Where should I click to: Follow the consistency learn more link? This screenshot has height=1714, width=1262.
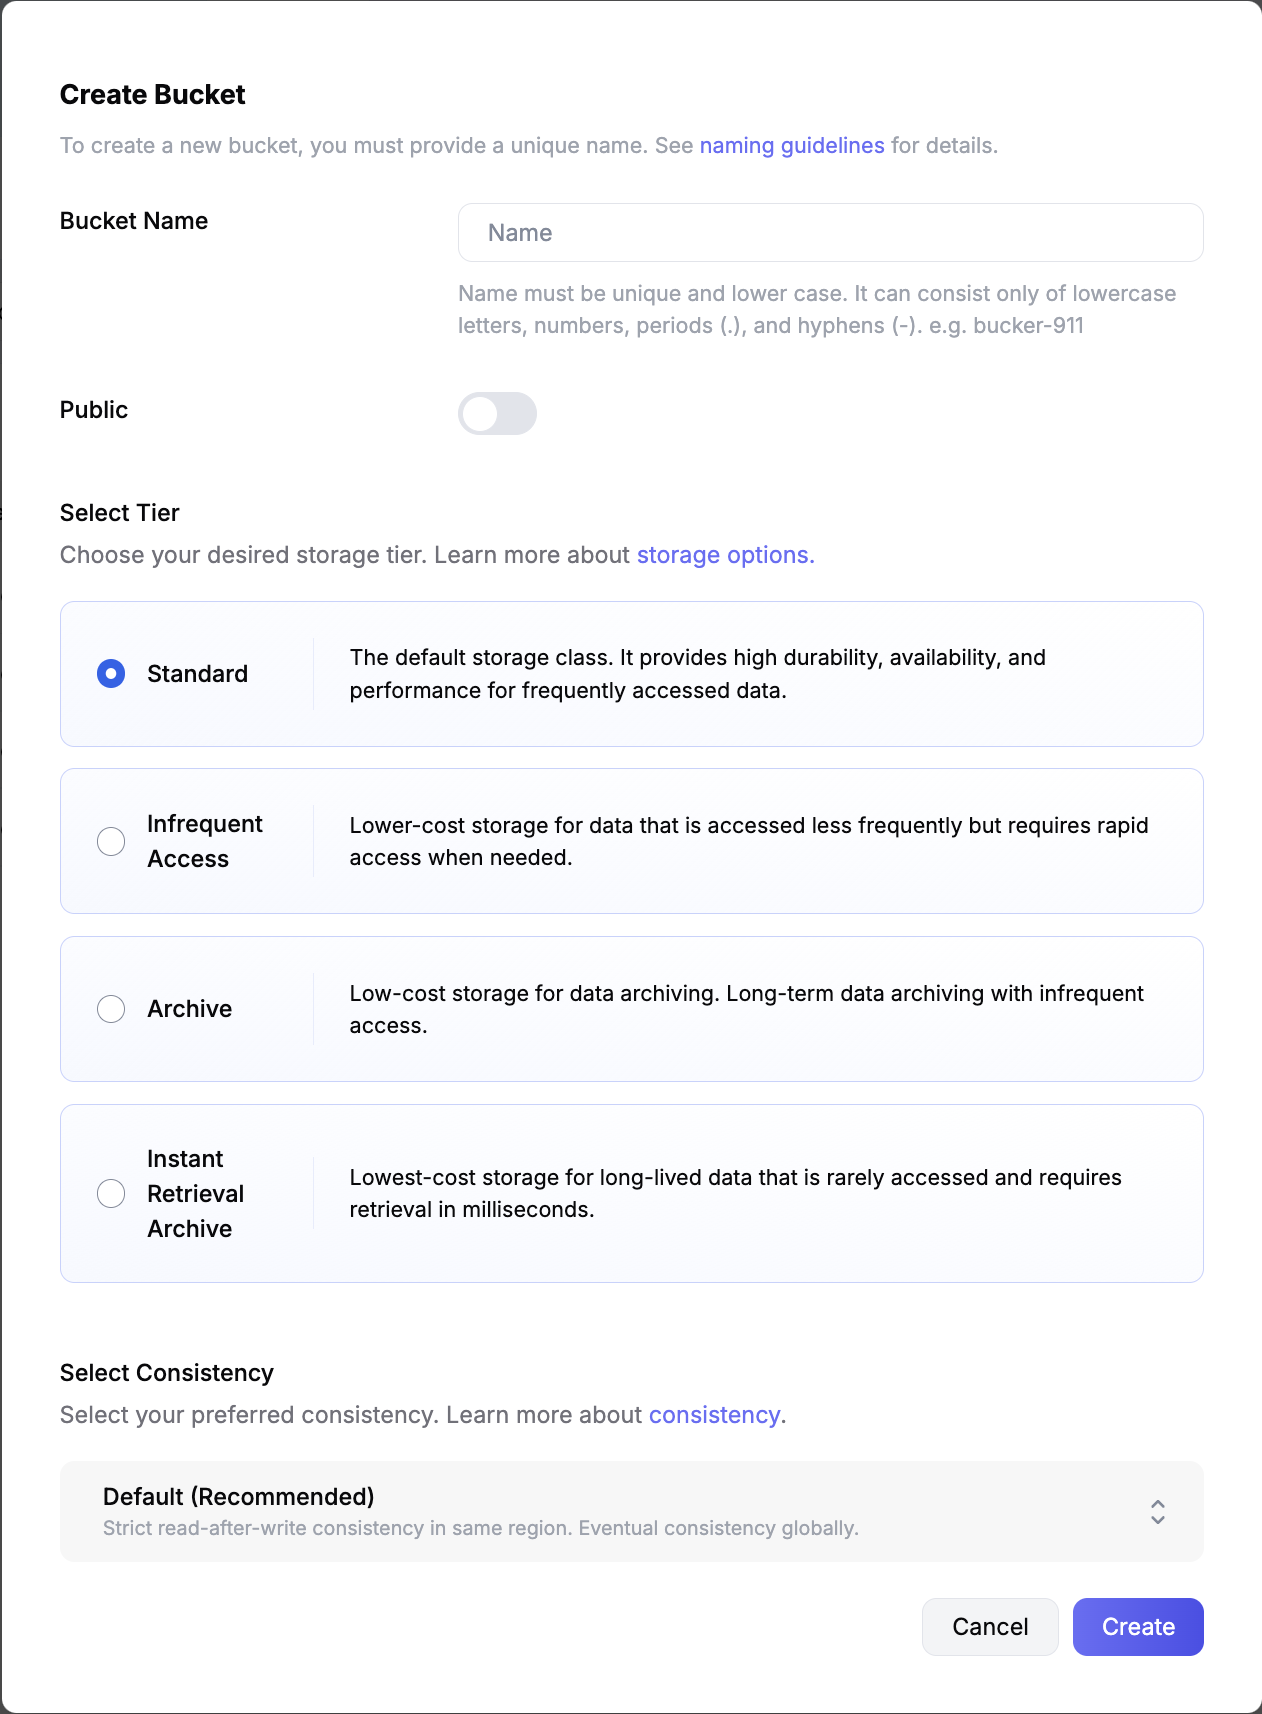point(714,1415)
